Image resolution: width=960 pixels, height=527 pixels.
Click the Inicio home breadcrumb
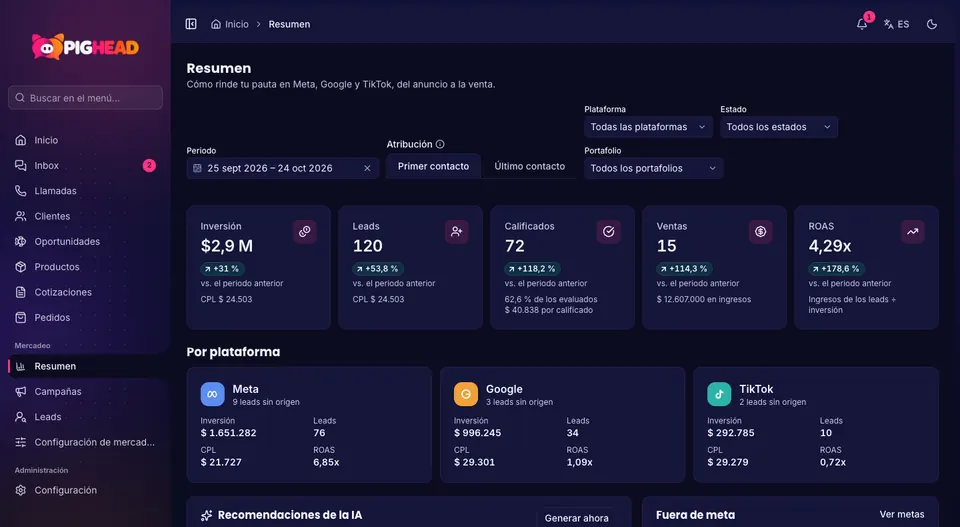(x=230, y=24)
